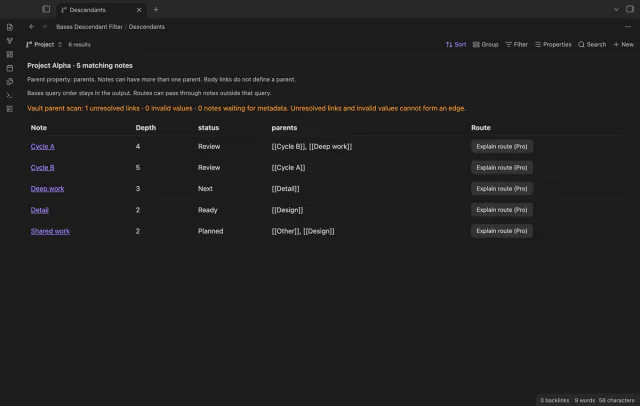Open the Detail note link
The image size is (640, 406).
[40, 210]
